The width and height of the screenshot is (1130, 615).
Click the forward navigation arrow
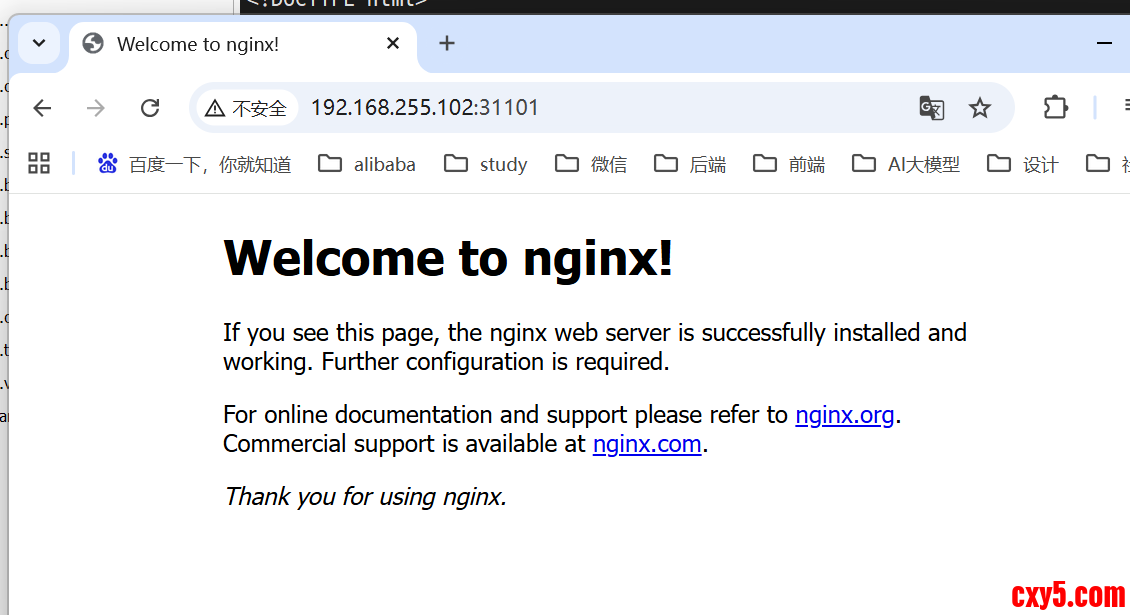click(96, 108)
